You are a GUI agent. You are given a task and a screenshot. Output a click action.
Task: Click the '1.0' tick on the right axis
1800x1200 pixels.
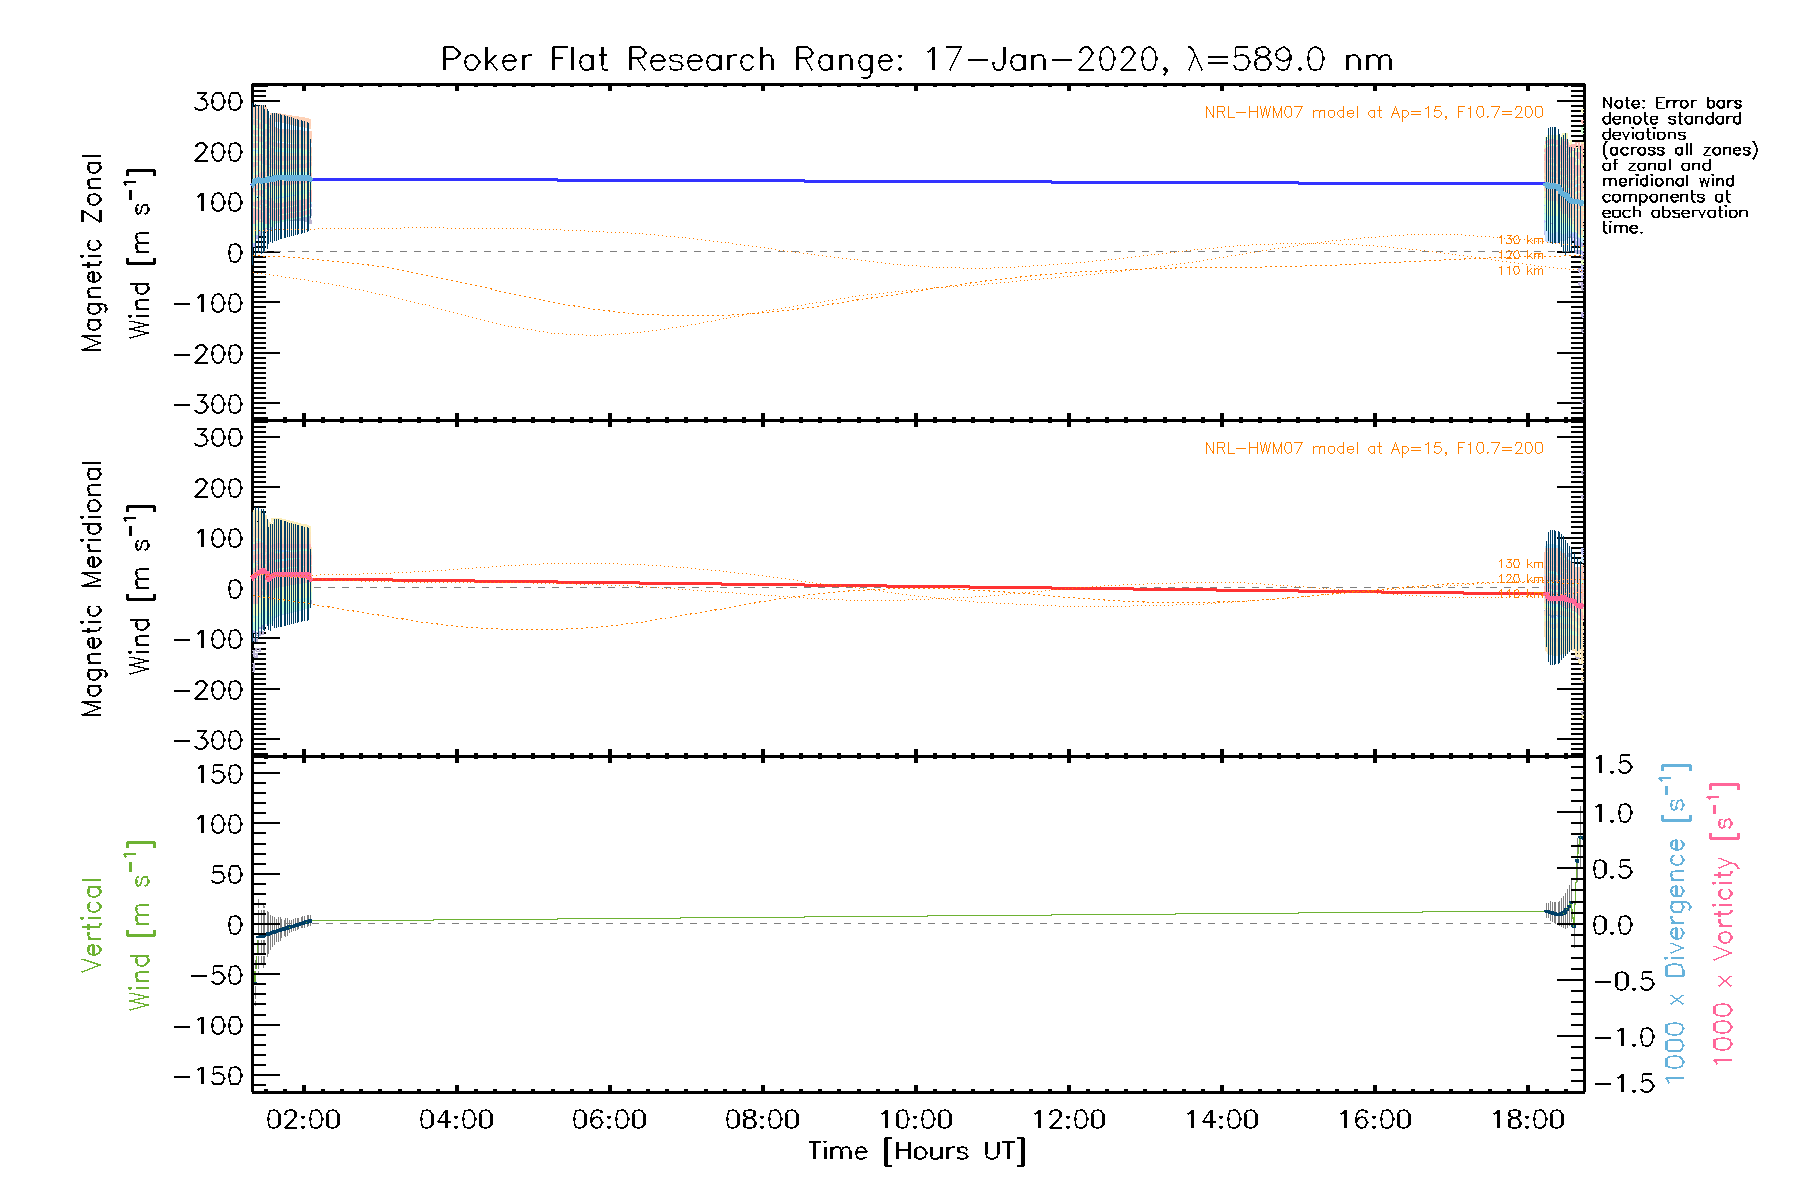pos(1613,813)
